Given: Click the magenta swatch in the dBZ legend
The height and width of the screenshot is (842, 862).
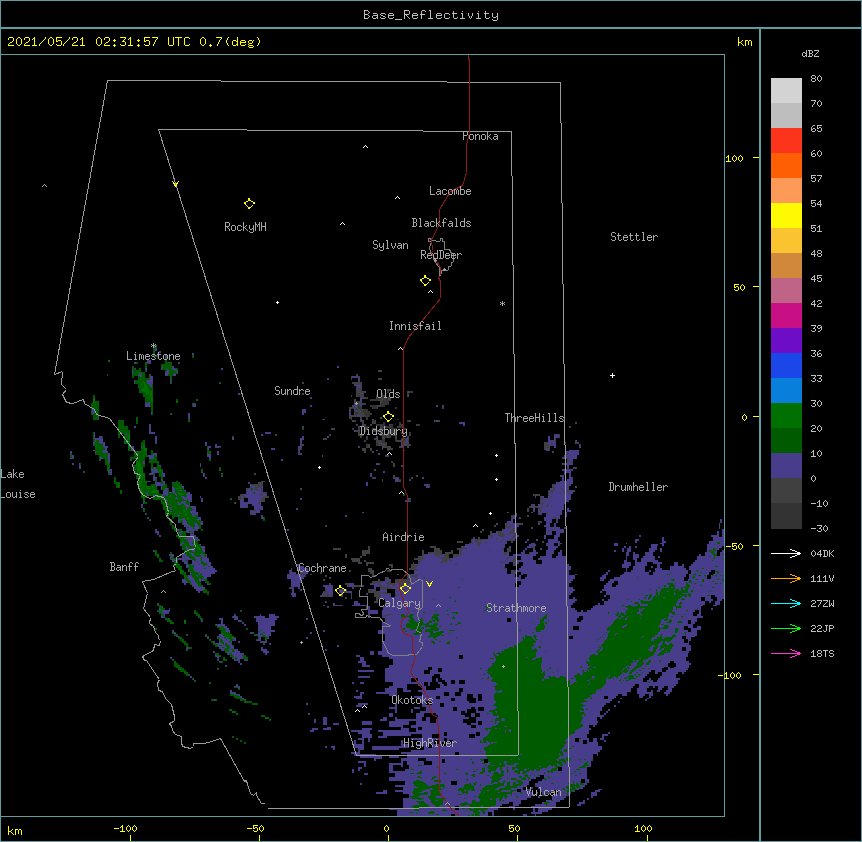Looking at the screenshot, I should [x=786, y=315].
